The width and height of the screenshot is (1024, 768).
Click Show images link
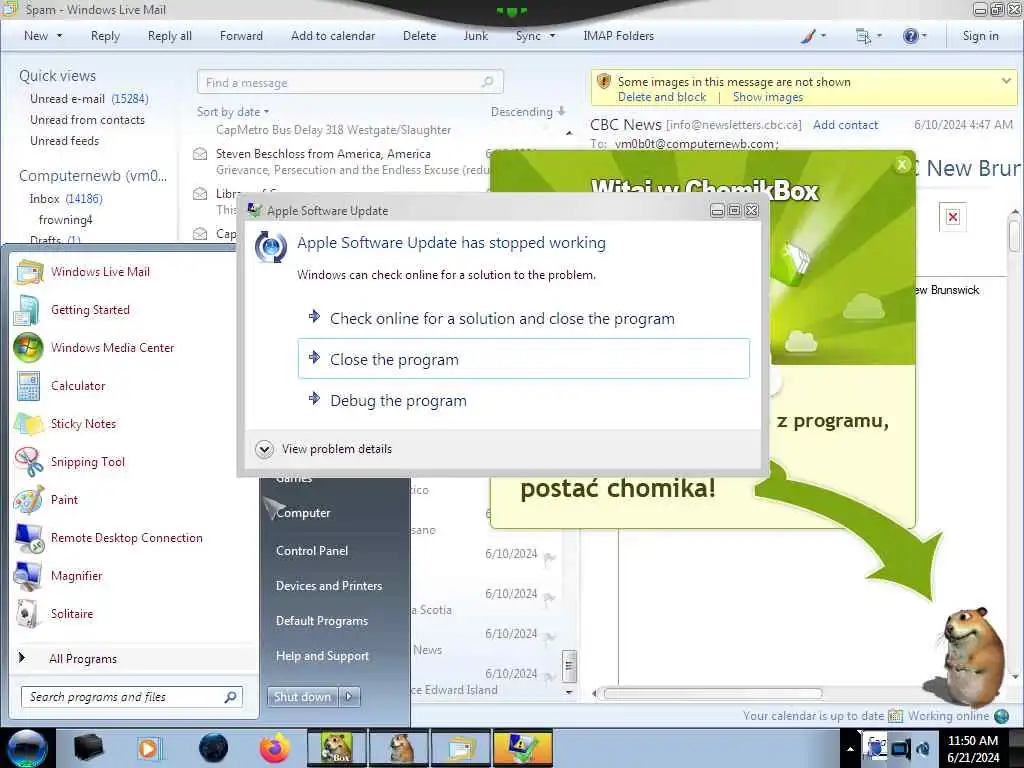click(x=767, y=97)
